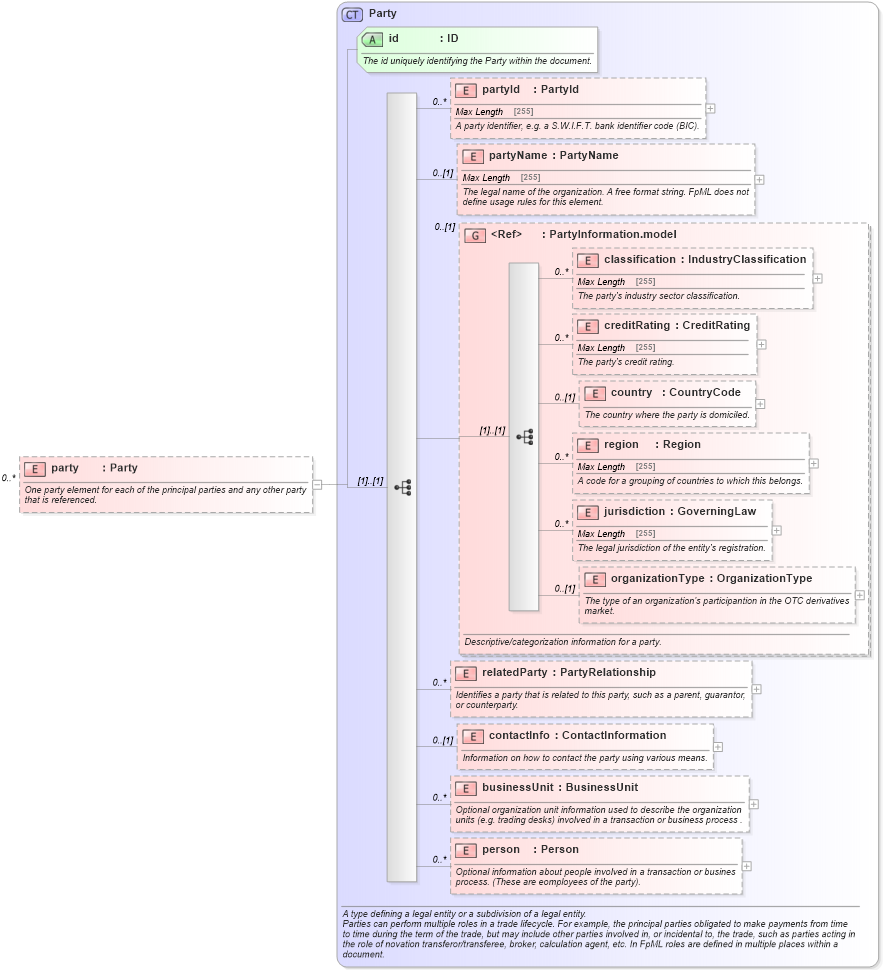
Task: Click the CT icon beside Party
Action: pos(352,14)
